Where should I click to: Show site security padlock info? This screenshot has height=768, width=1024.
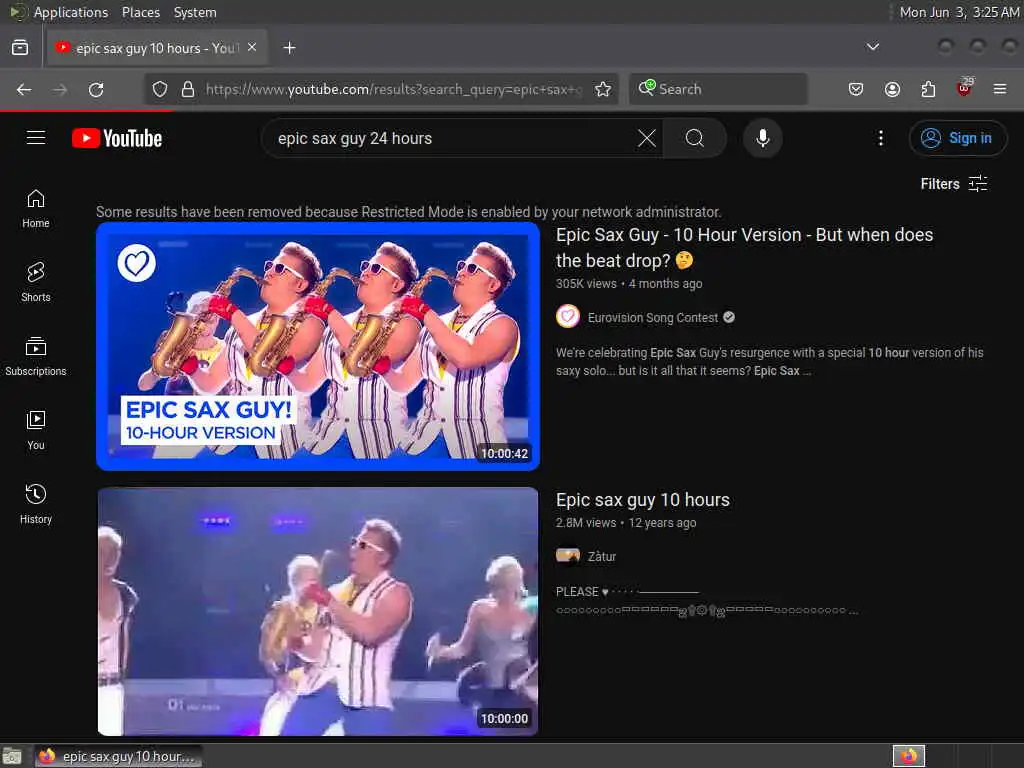pyautogui.click(x=188, y=89)
